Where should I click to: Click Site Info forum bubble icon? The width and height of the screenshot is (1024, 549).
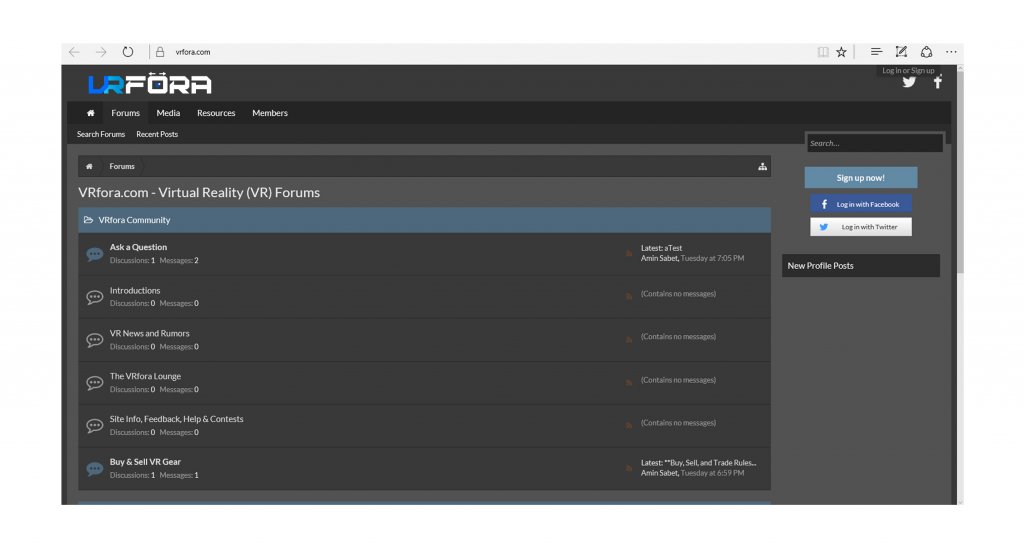pos(95,426)
